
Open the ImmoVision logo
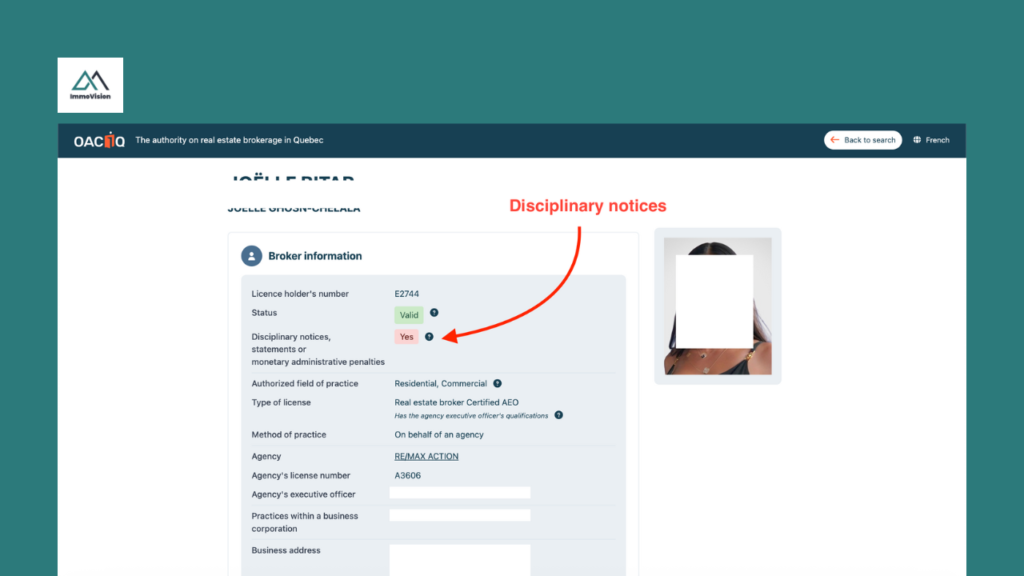[x=90, y=85]
